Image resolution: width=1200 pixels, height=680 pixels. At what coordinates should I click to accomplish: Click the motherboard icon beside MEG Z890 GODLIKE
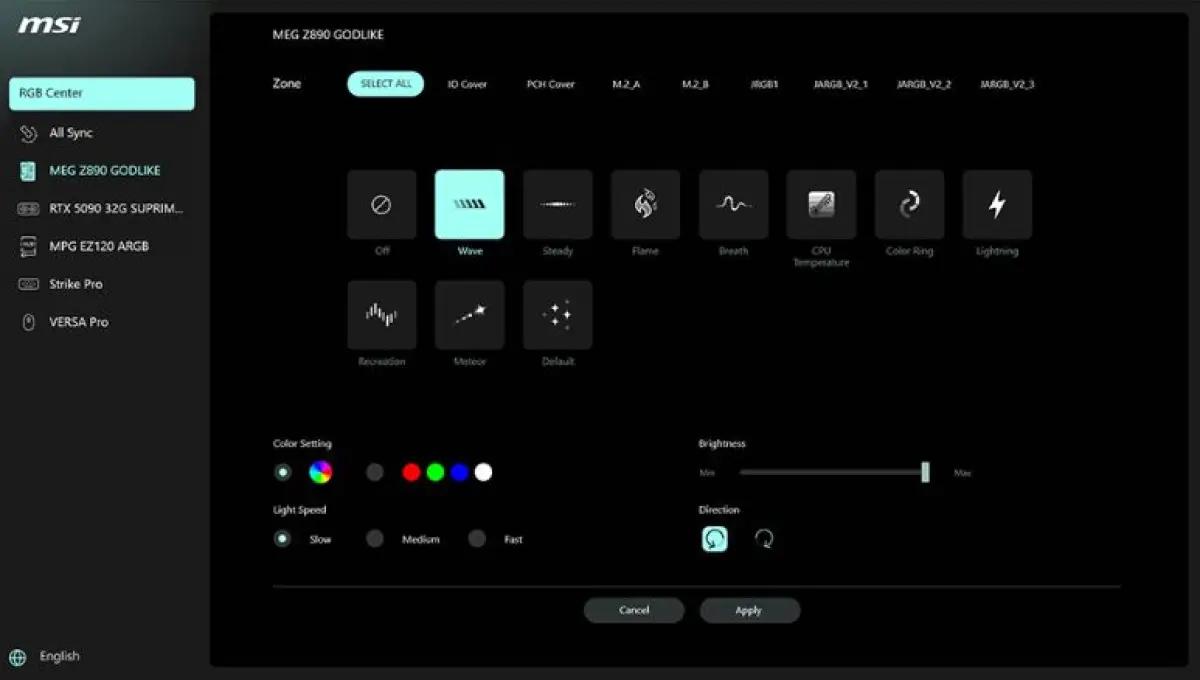point(29,171)
